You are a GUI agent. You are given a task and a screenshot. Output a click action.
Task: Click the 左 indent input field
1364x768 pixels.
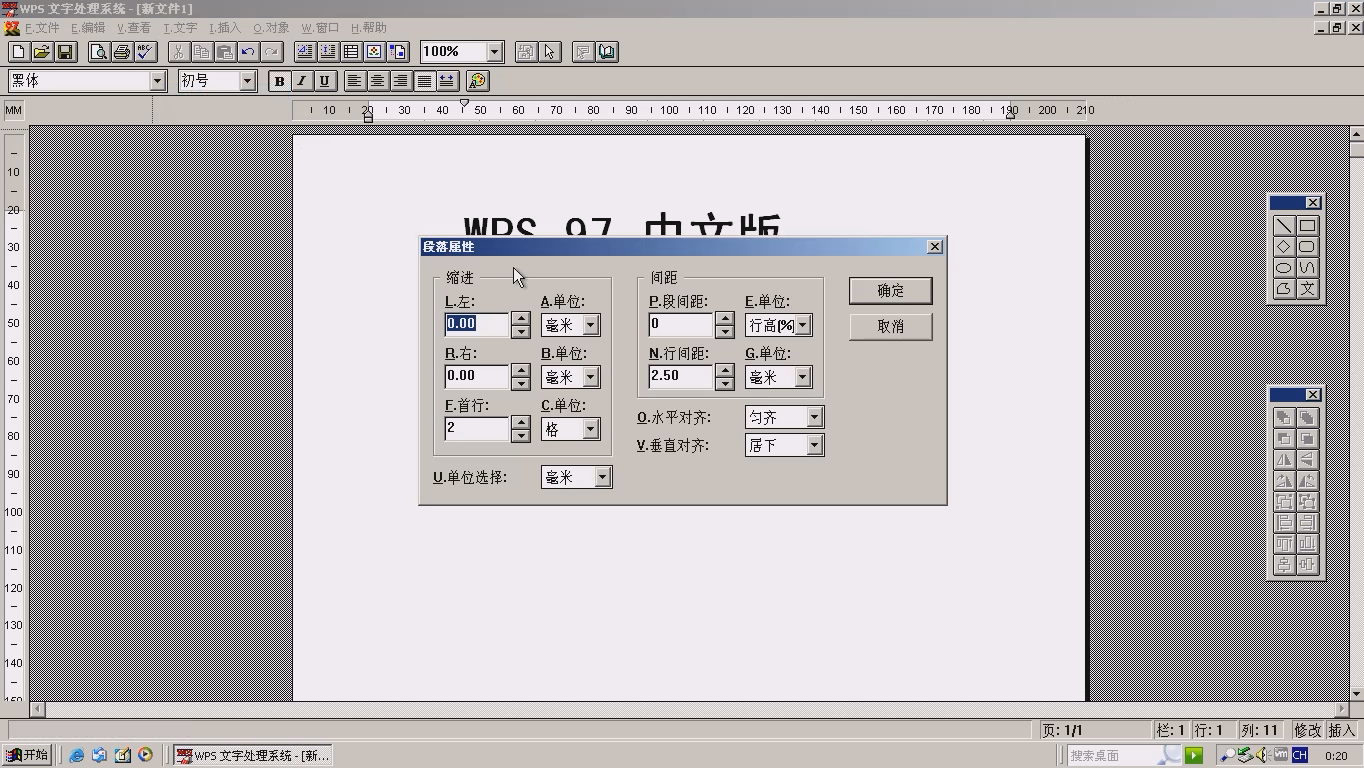point(477,324)
